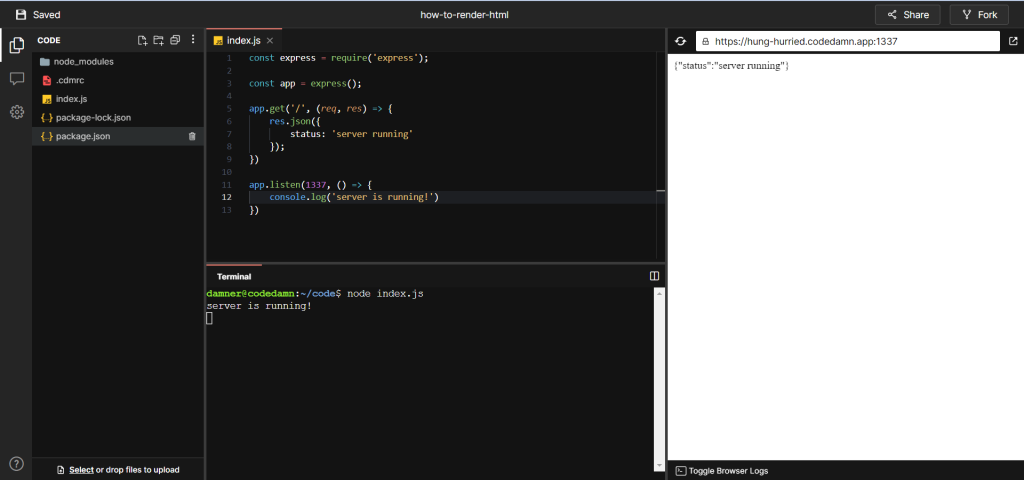Image resolution: width=1024 pixels, height=480 pixels.
Task: Click the Select upload link
Action: (x=82, y=470)
